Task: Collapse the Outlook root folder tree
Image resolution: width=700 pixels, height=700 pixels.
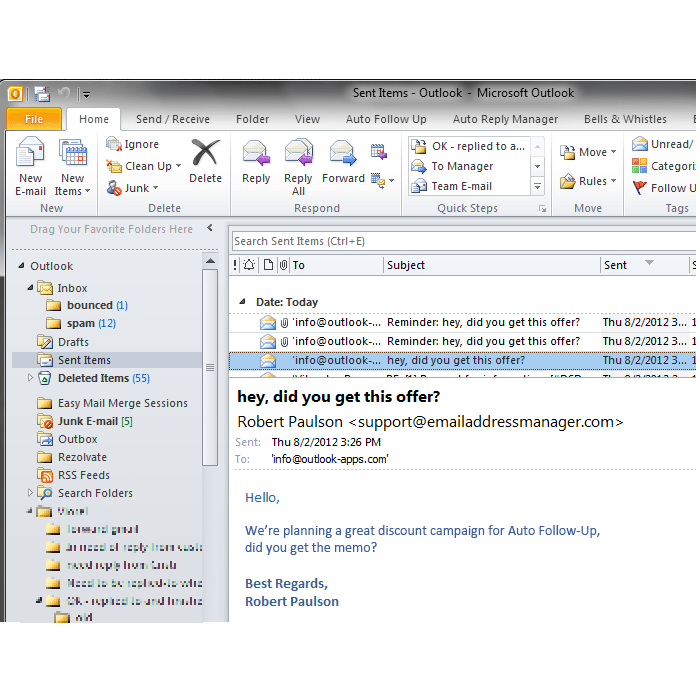Action: coord(21,266)
